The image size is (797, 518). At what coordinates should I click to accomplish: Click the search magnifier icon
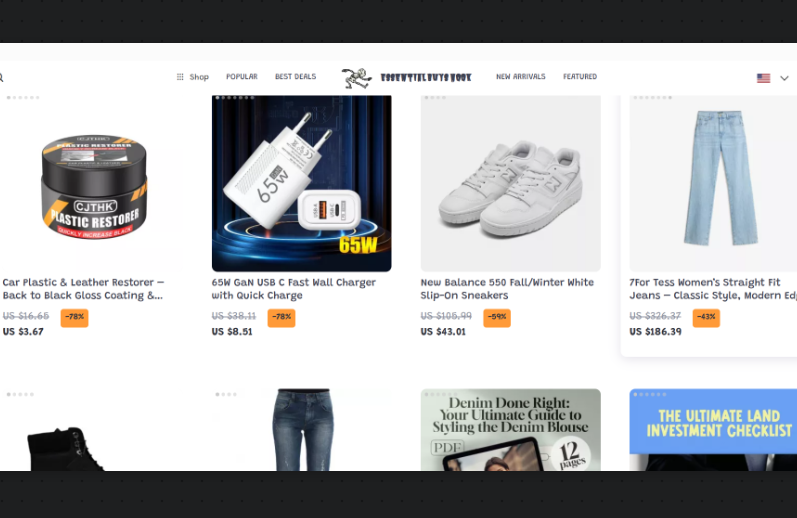coord(1,78)
